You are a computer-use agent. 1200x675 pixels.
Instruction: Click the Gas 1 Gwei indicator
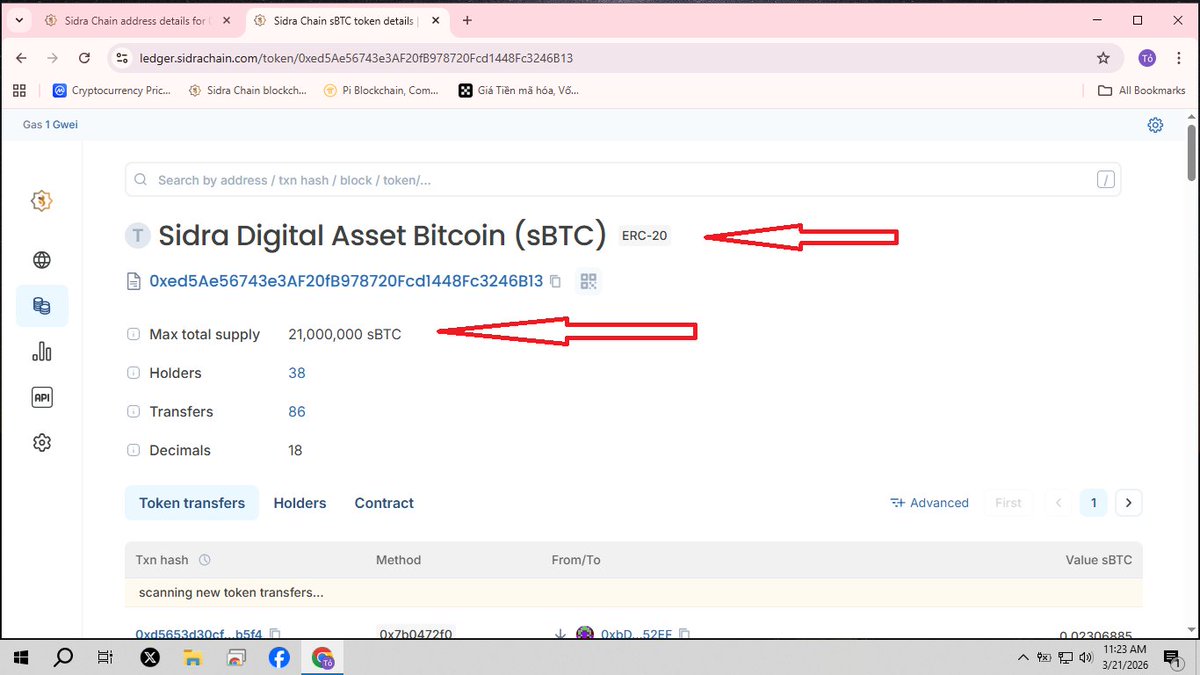pos(50,125)
